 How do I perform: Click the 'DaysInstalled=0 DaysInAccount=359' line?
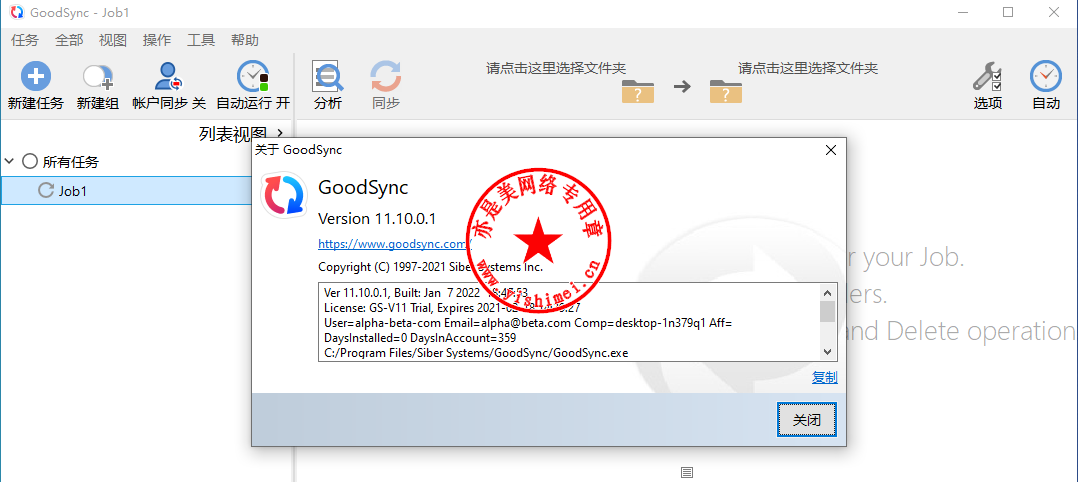point(420,338)
